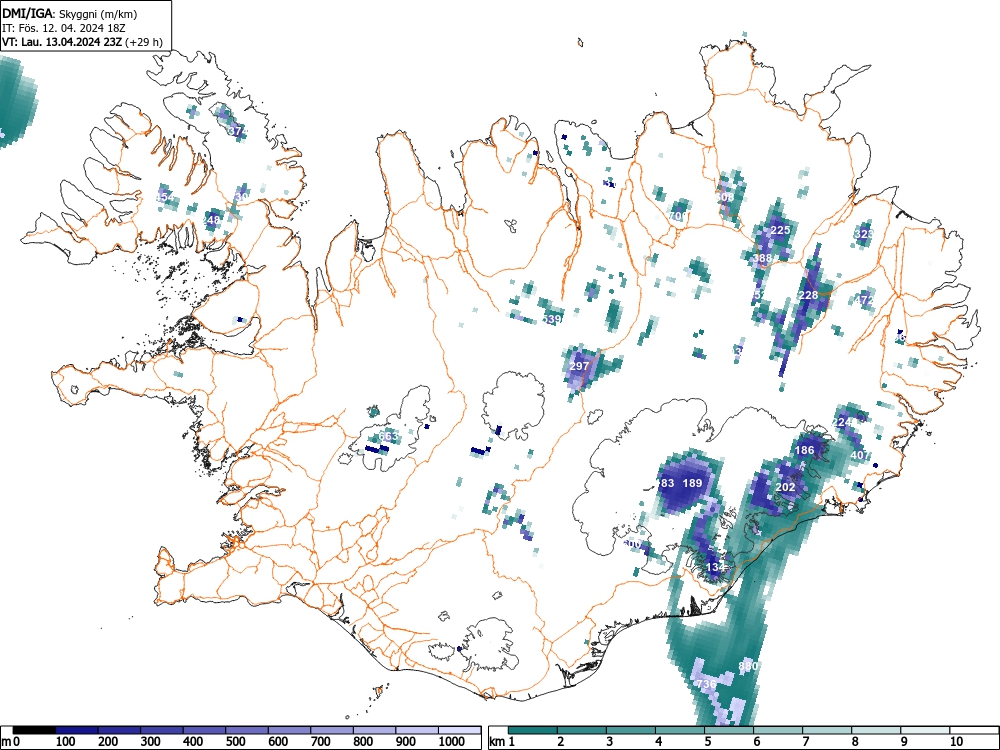This screenshot has width=1000, height=750.
Task: Click the 709 value in the north
Action: click(x=679, y=216)
